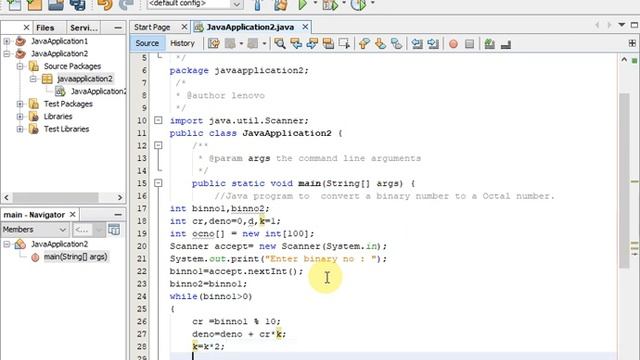
Task: Open the Members dropdown in Navigator
Action: (34, 230)
